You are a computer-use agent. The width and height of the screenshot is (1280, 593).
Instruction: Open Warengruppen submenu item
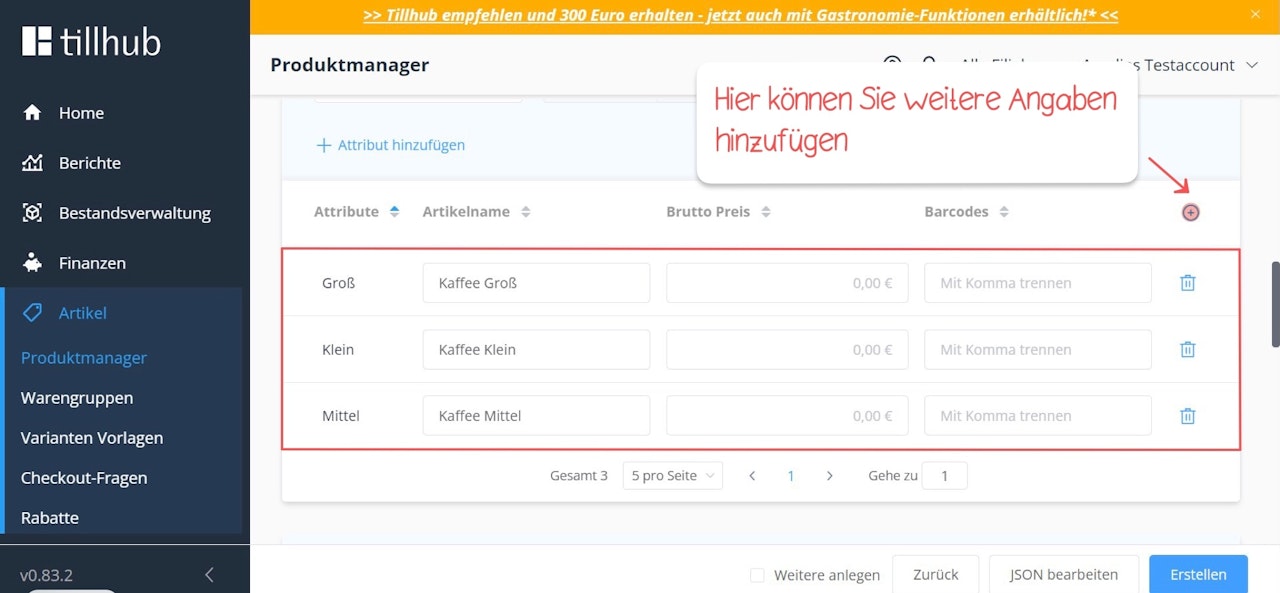(x=77, y=398)
